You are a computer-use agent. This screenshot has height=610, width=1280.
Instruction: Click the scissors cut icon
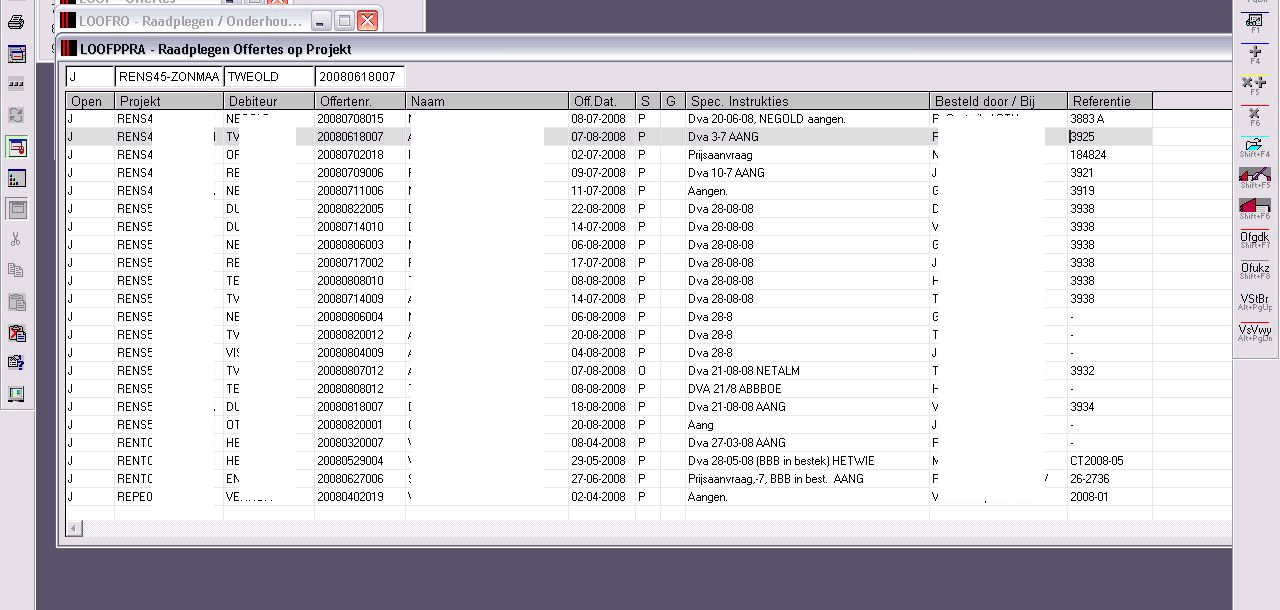pos(16,240)
